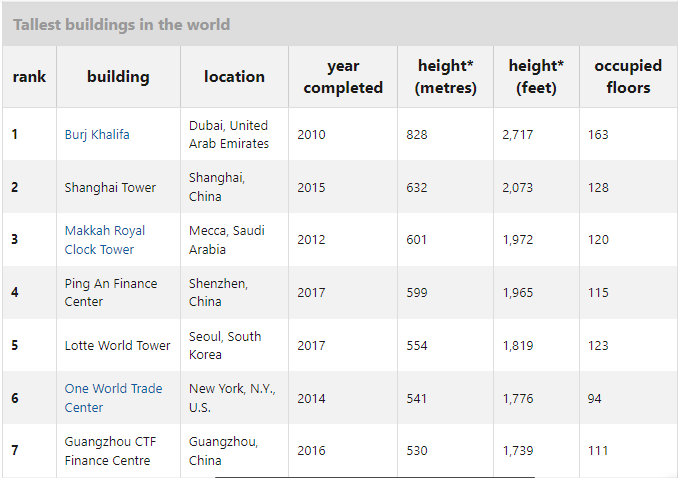
Task: Open the Makkah Royal Clock Tower link
Action: point(105,240)
